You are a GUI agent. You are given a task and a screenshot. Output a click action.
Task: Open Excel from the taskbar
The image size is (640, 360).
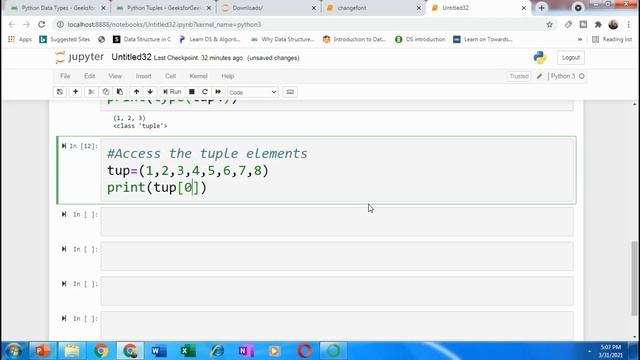click(x=188, y=351)
